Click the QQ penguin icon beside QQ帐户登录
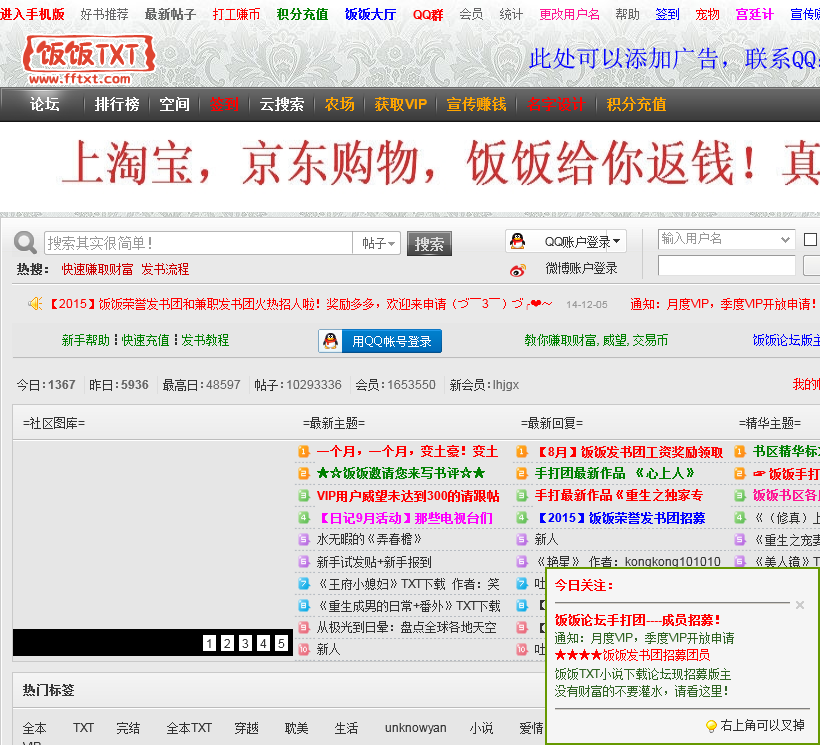The height and width of the screenshot is (745, 820). click(517, 241)
